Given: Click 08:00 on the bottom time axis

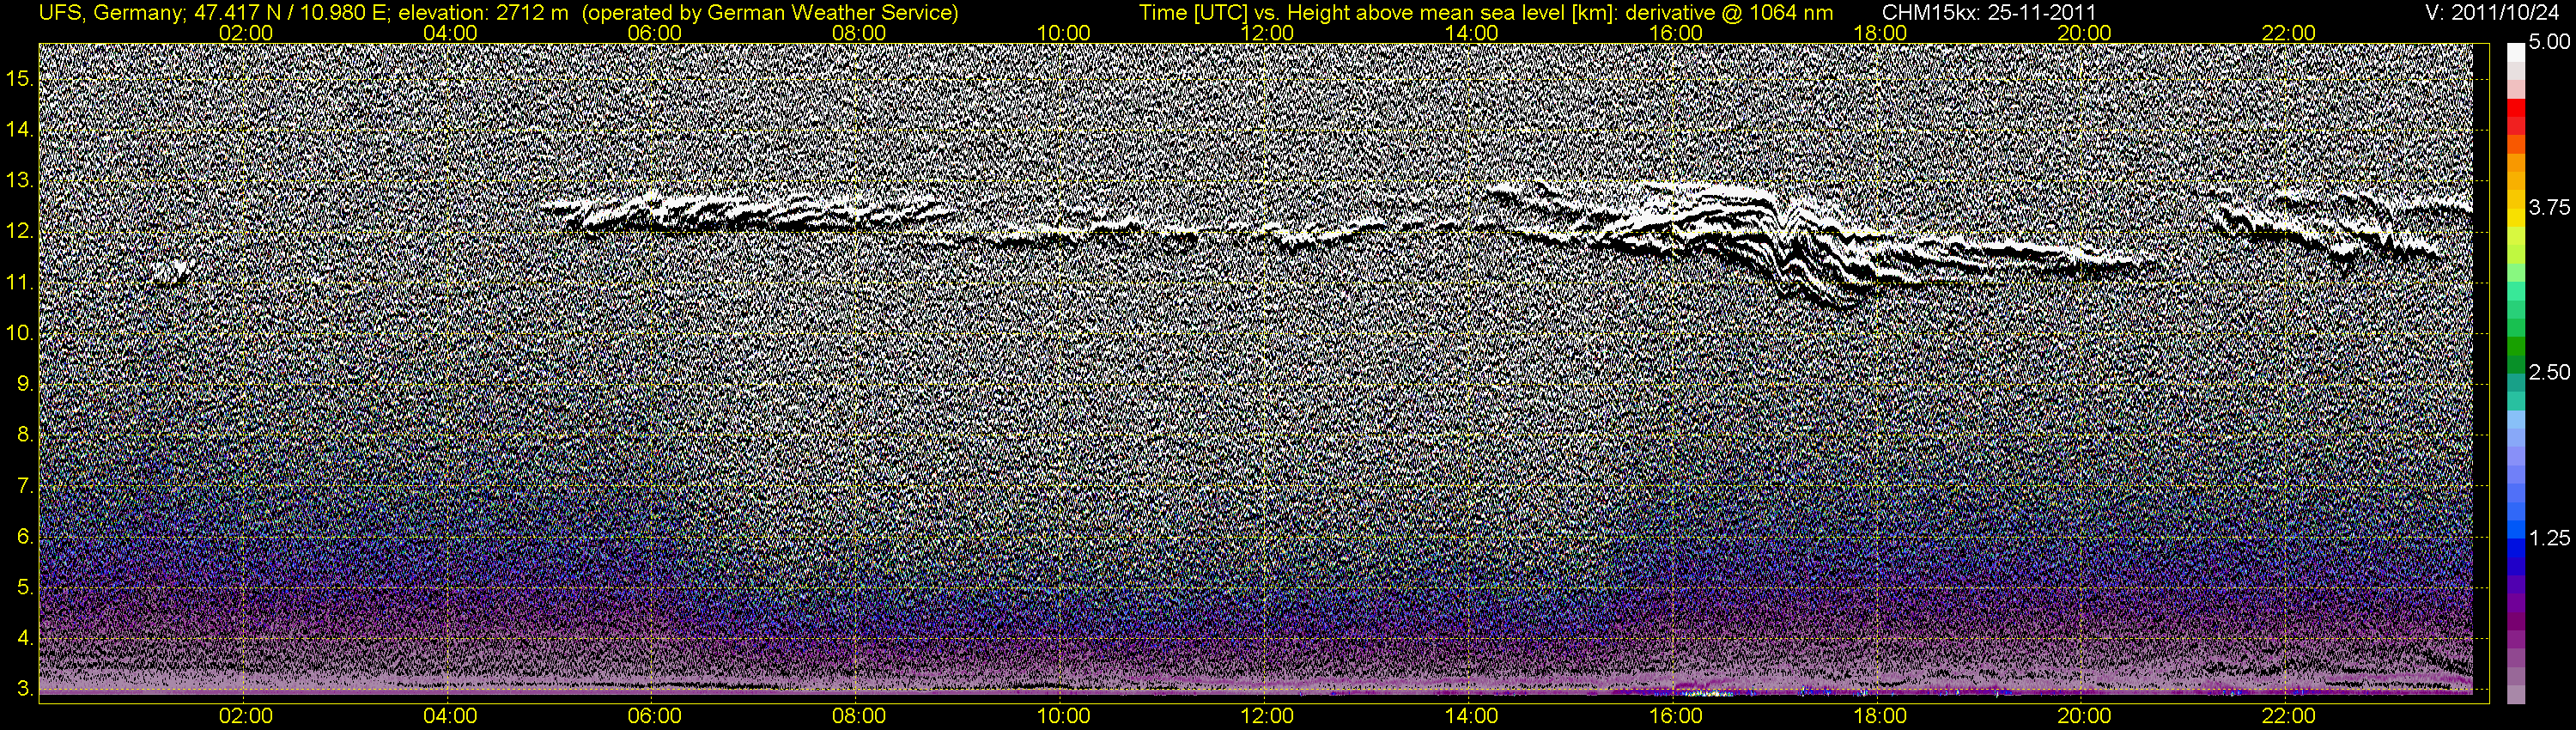Looking at the screenshot, I should point(859,717).
